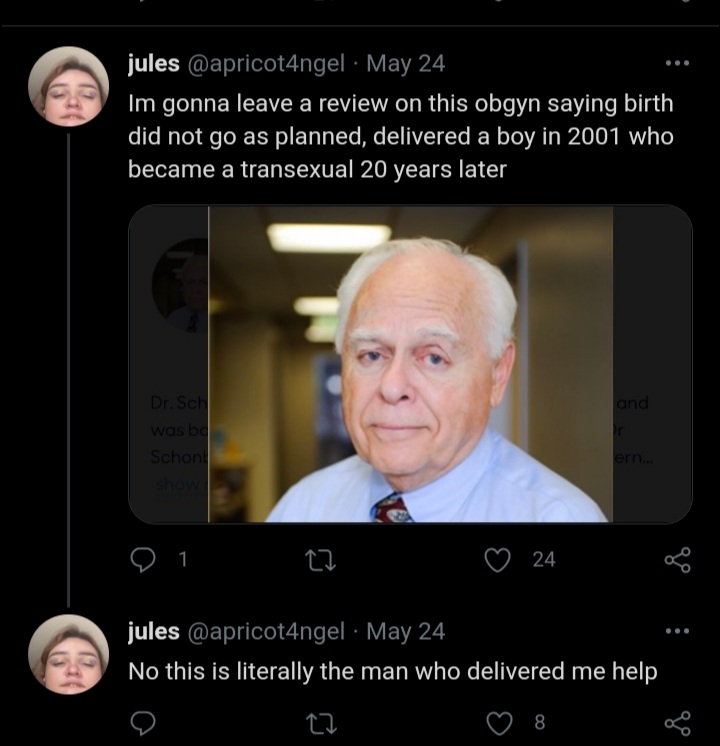720x746 pixels.
Task: Retweet the 'delivered me help' tweet
Action: 321,723
